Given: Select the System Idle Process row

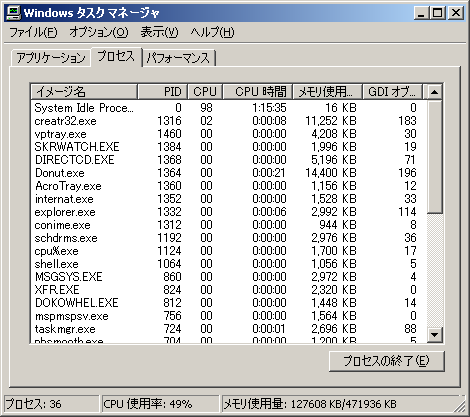Looking at the screenshot, I should (x=229, y=108).
